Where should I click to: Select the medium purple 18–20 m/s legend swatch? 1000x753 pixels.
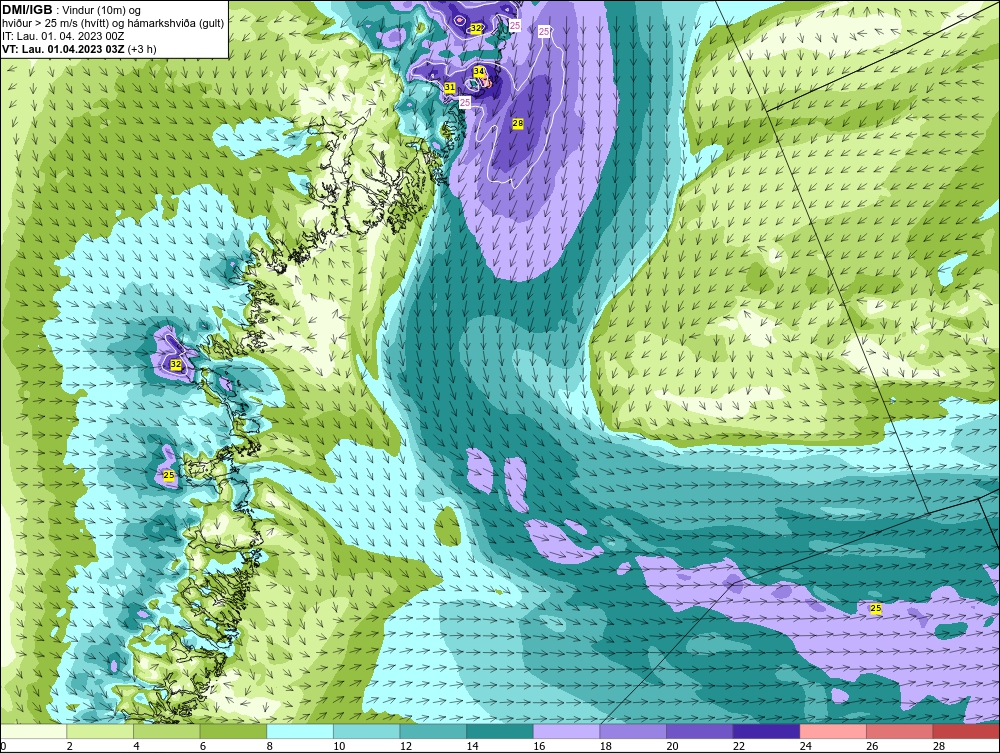click(x=633, y=731)
